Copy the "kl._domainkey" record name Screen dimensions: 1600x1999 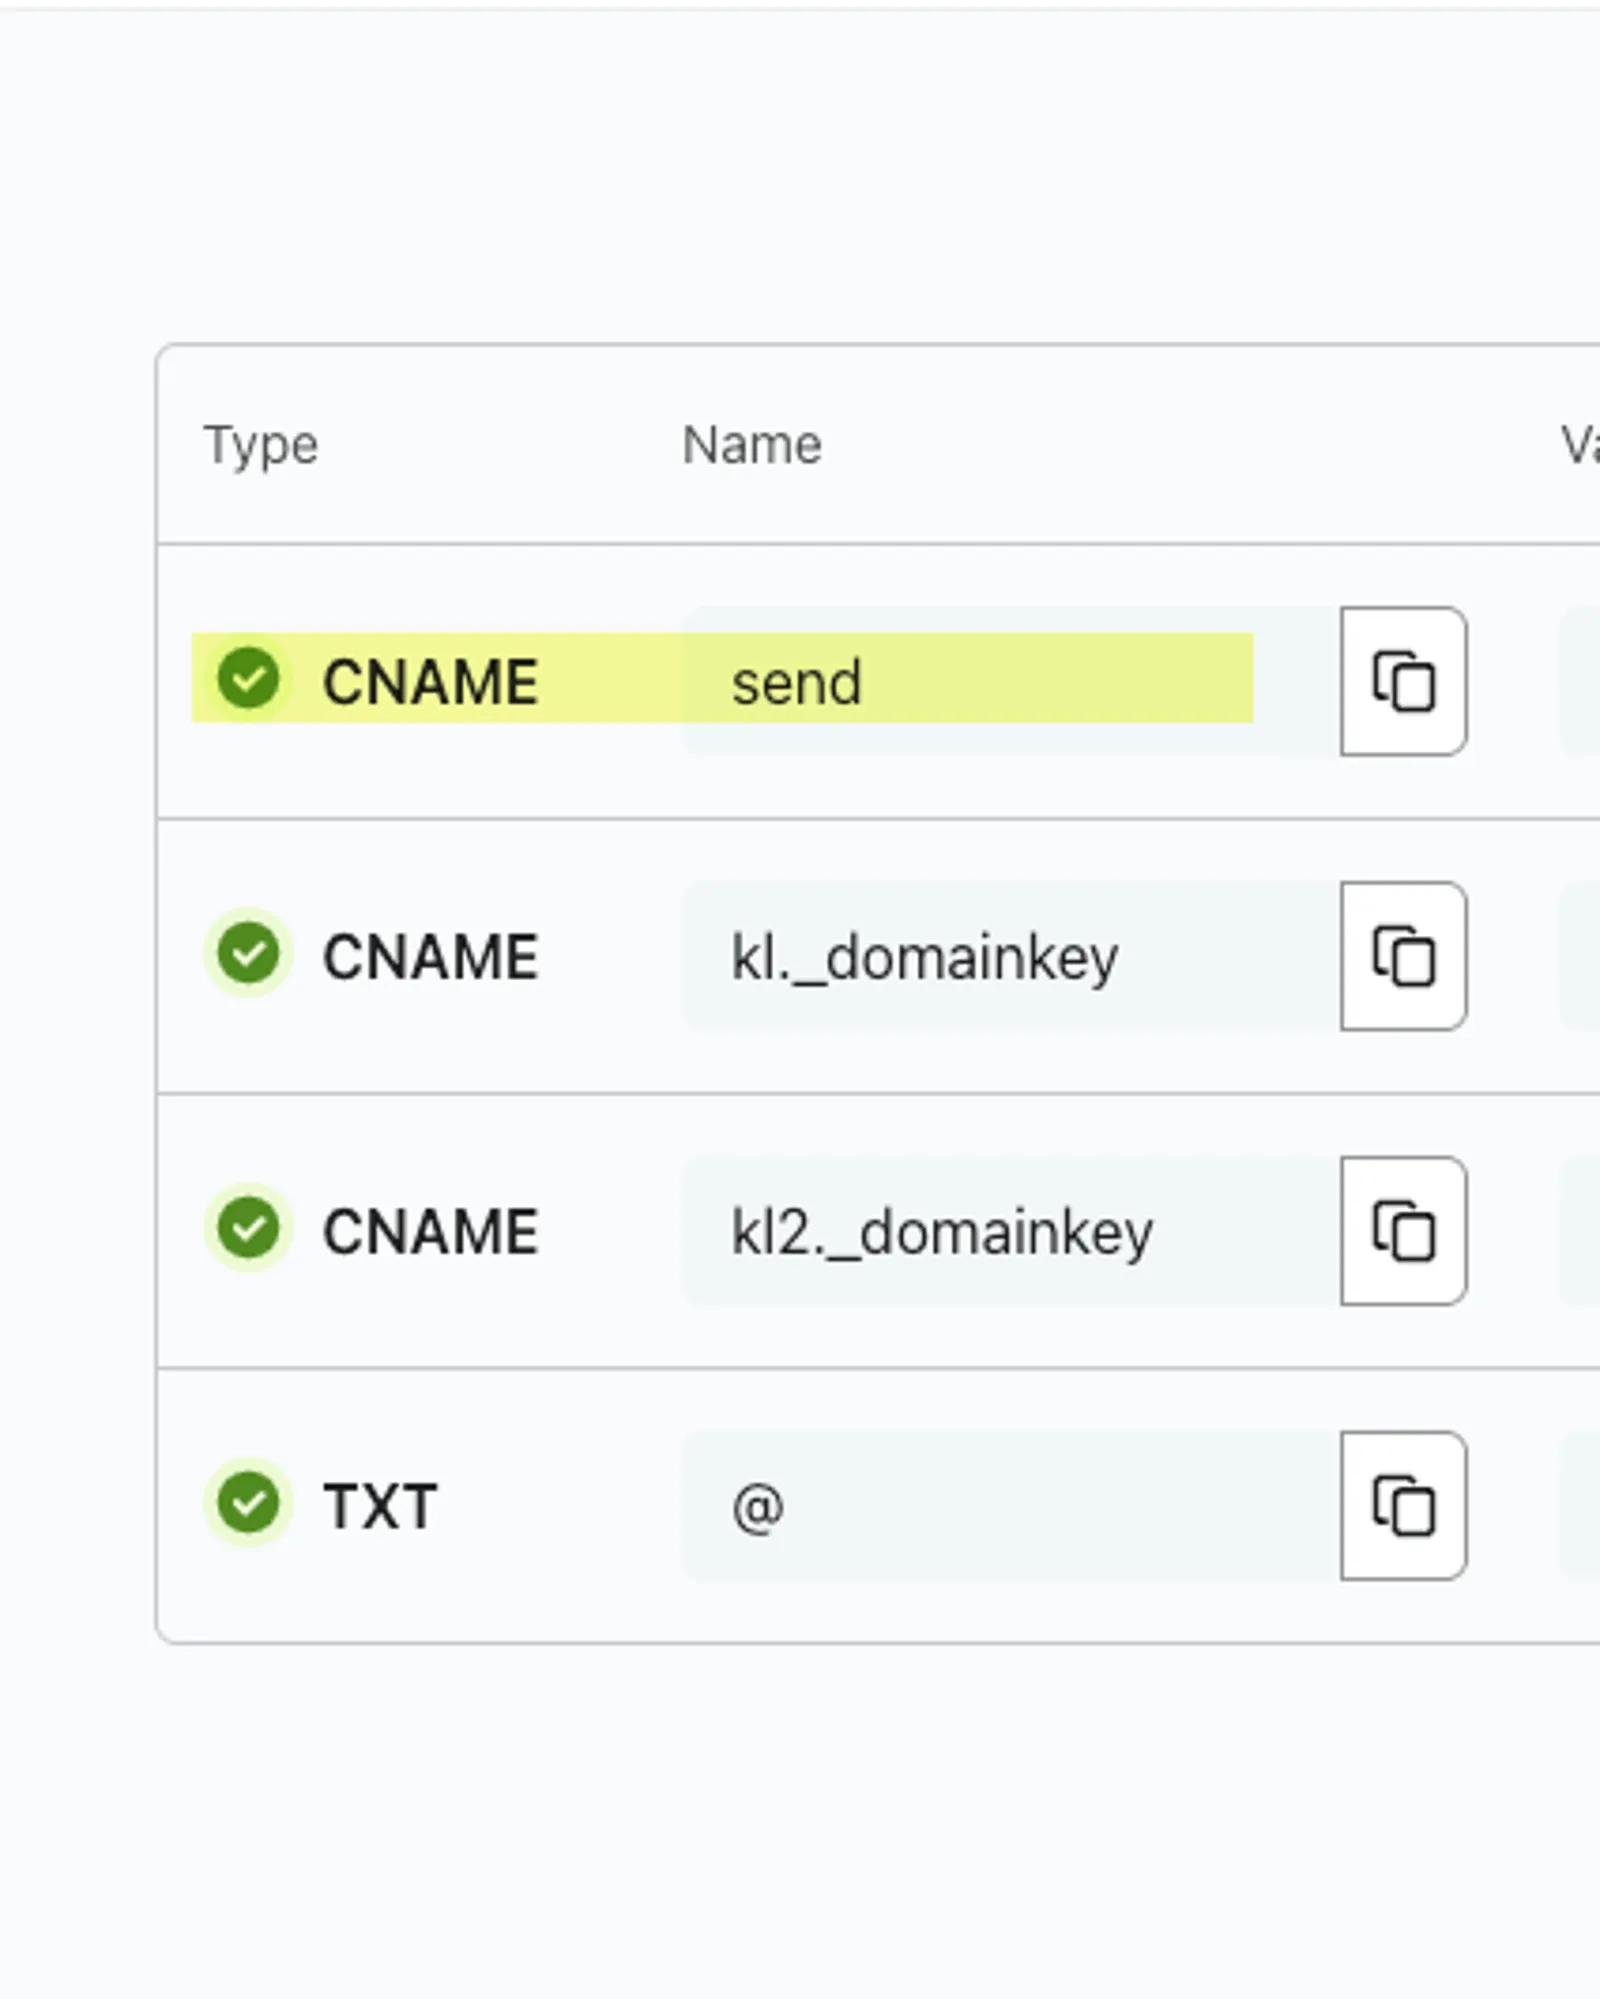click(x=1404, y=953)
